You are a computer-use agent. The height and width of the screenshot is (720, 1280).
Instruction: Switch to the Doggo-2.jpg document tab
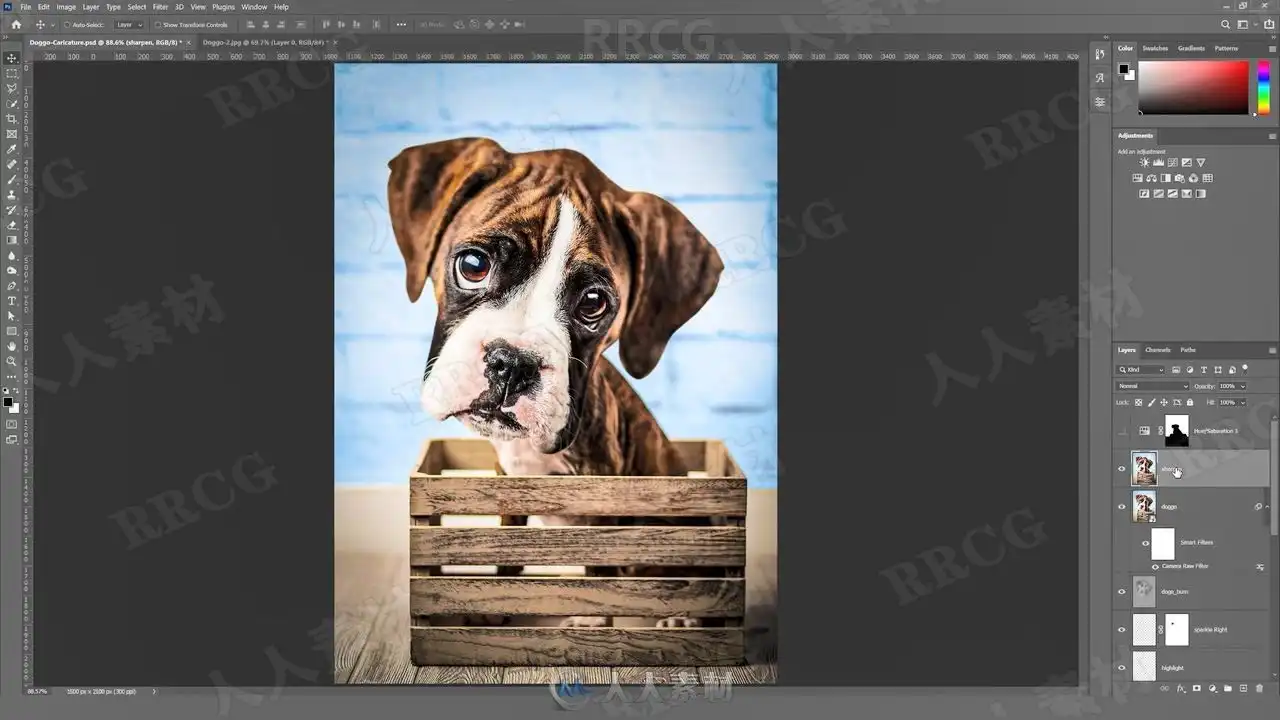[265, 42]
